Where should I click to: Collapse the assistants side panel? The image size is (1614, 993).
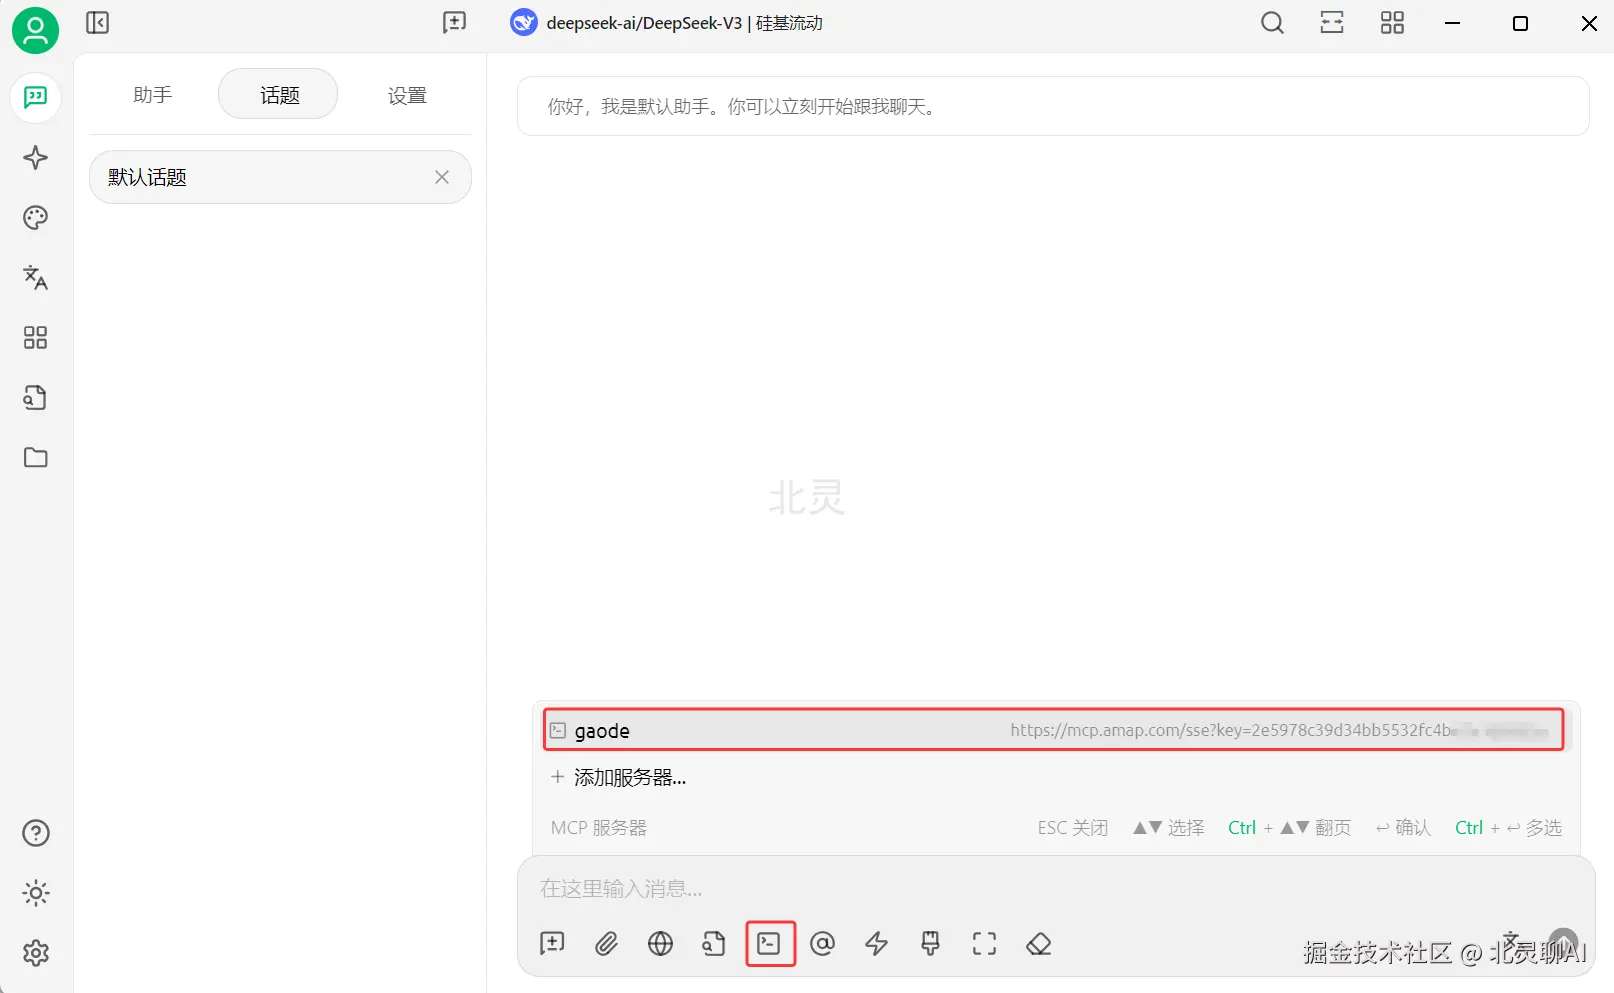pos(97,23)
